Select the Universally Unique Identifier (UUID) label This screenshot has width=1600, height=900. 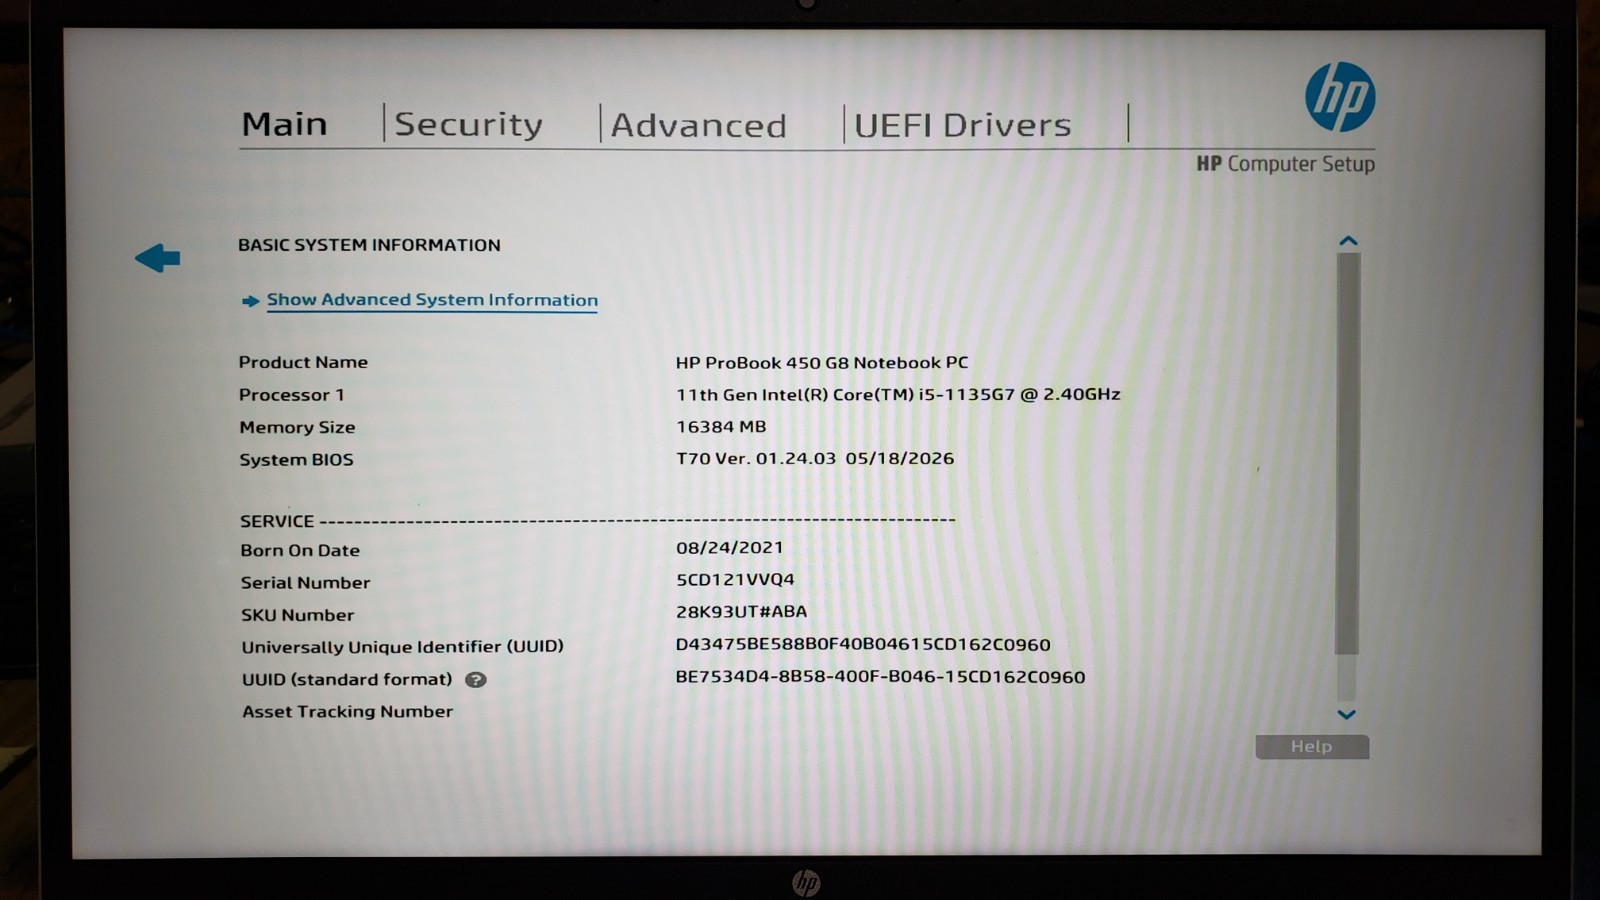[402, 647]
